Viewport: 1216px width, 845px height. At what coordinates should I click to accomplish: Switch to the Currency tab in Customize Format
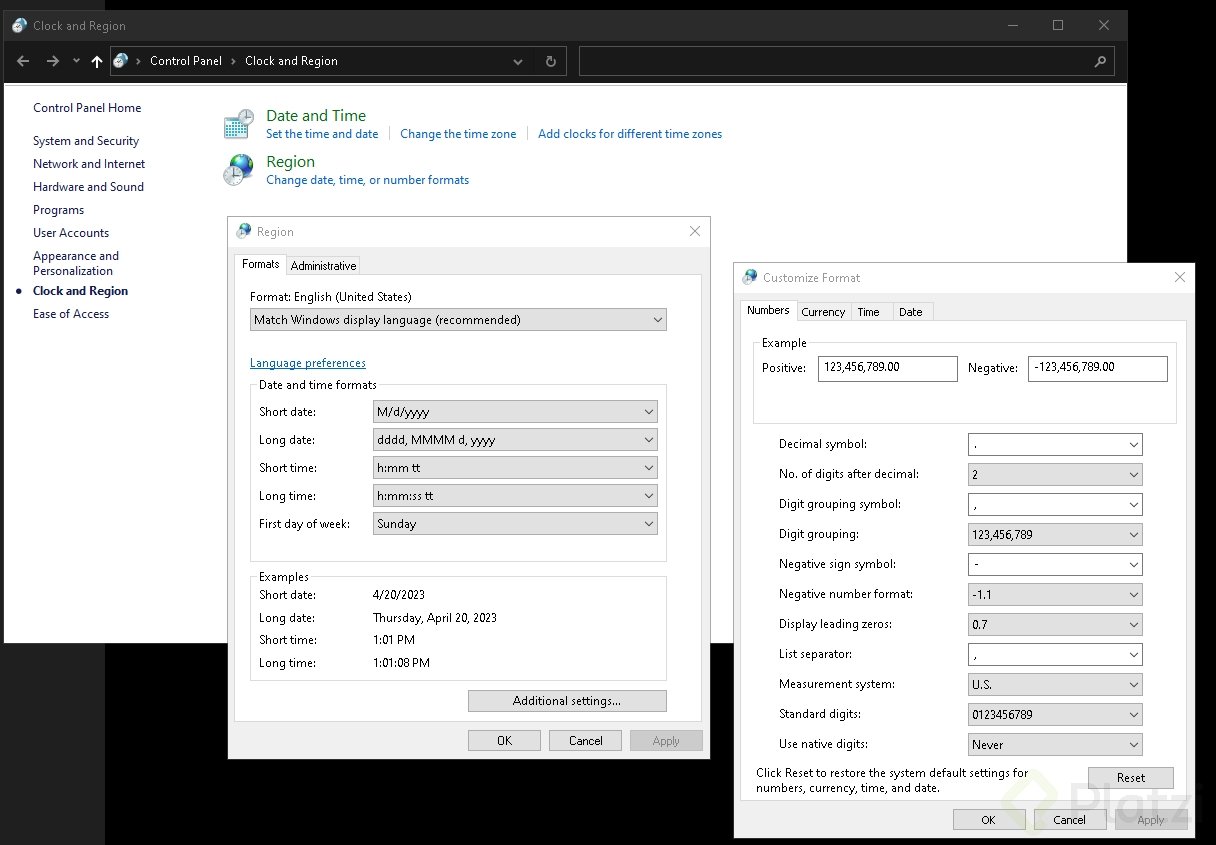coord(823,311)
